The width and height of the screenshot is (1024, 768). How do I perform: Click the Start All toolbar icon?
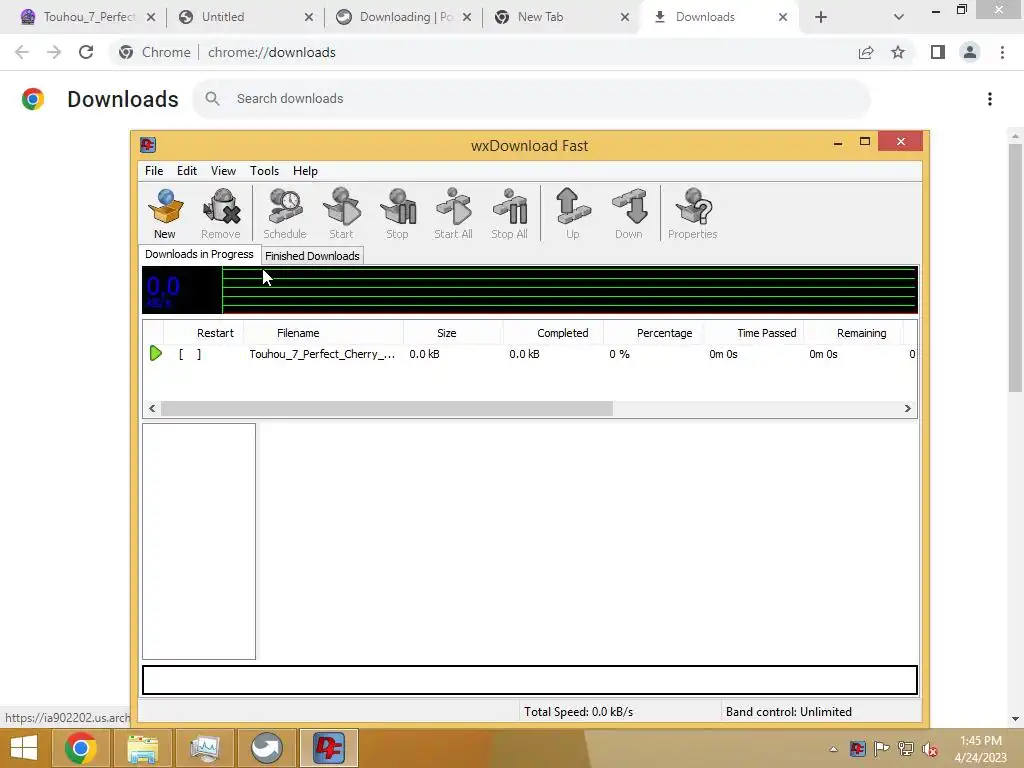(x=453, y=213)
